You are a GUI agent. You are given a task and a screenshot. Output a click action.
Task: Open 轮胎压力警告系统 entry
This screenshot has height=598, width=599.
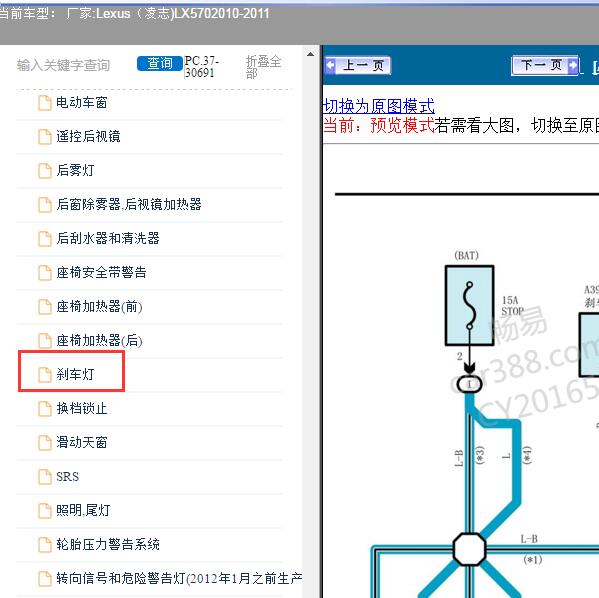[x=108, y=545]
